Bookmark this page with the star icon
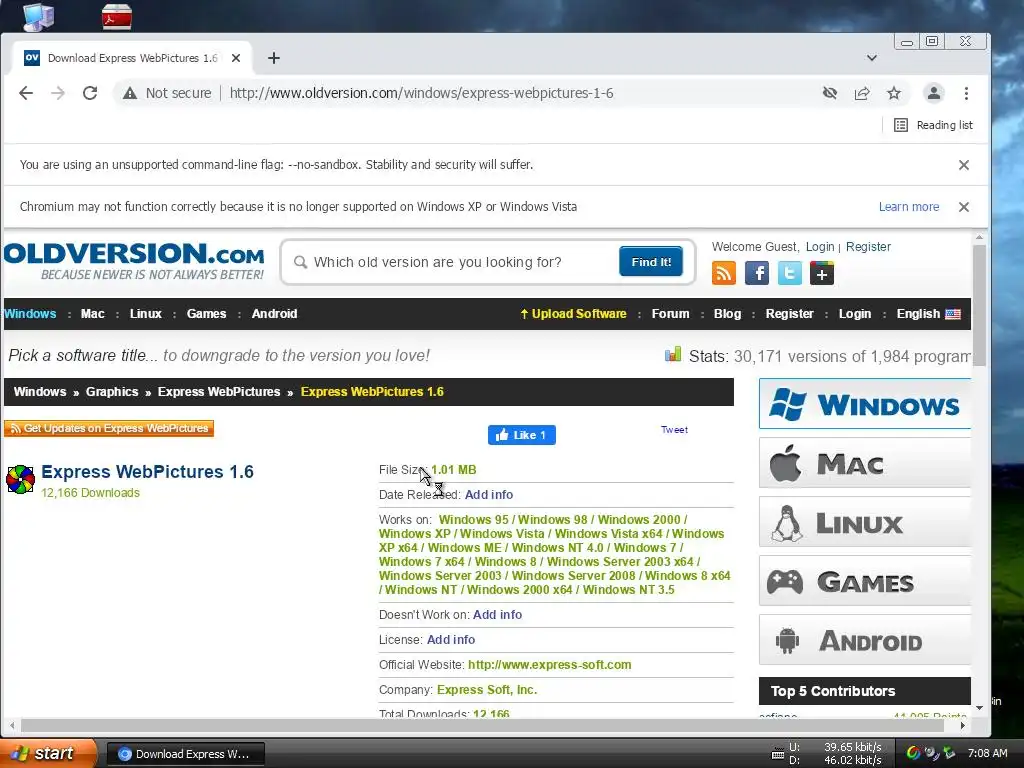This screenshot has width=1024, height=768. click(894, 93)
